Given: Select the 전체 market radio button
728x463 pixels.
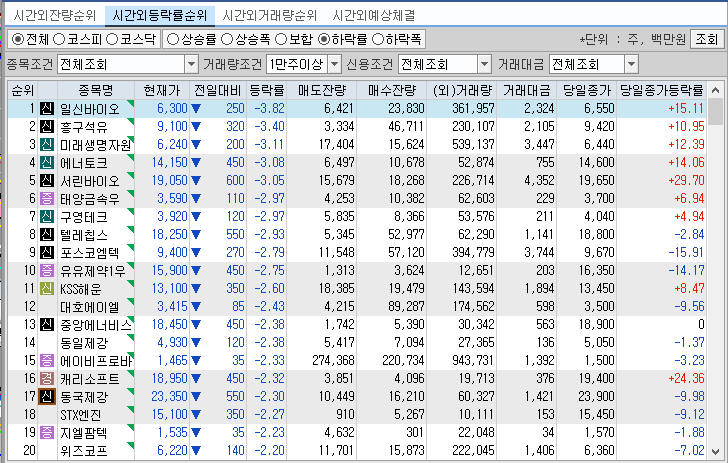Looking at the screenshot, I should (x=18, y=39).
